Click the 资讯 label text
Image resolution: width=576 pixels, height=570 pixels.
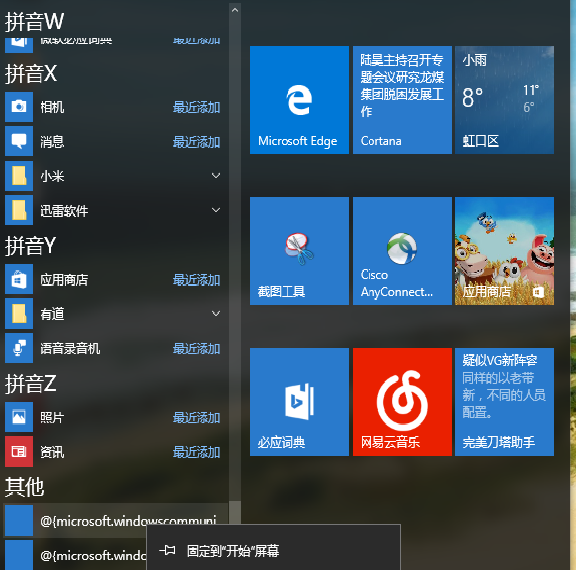[52, 452]
